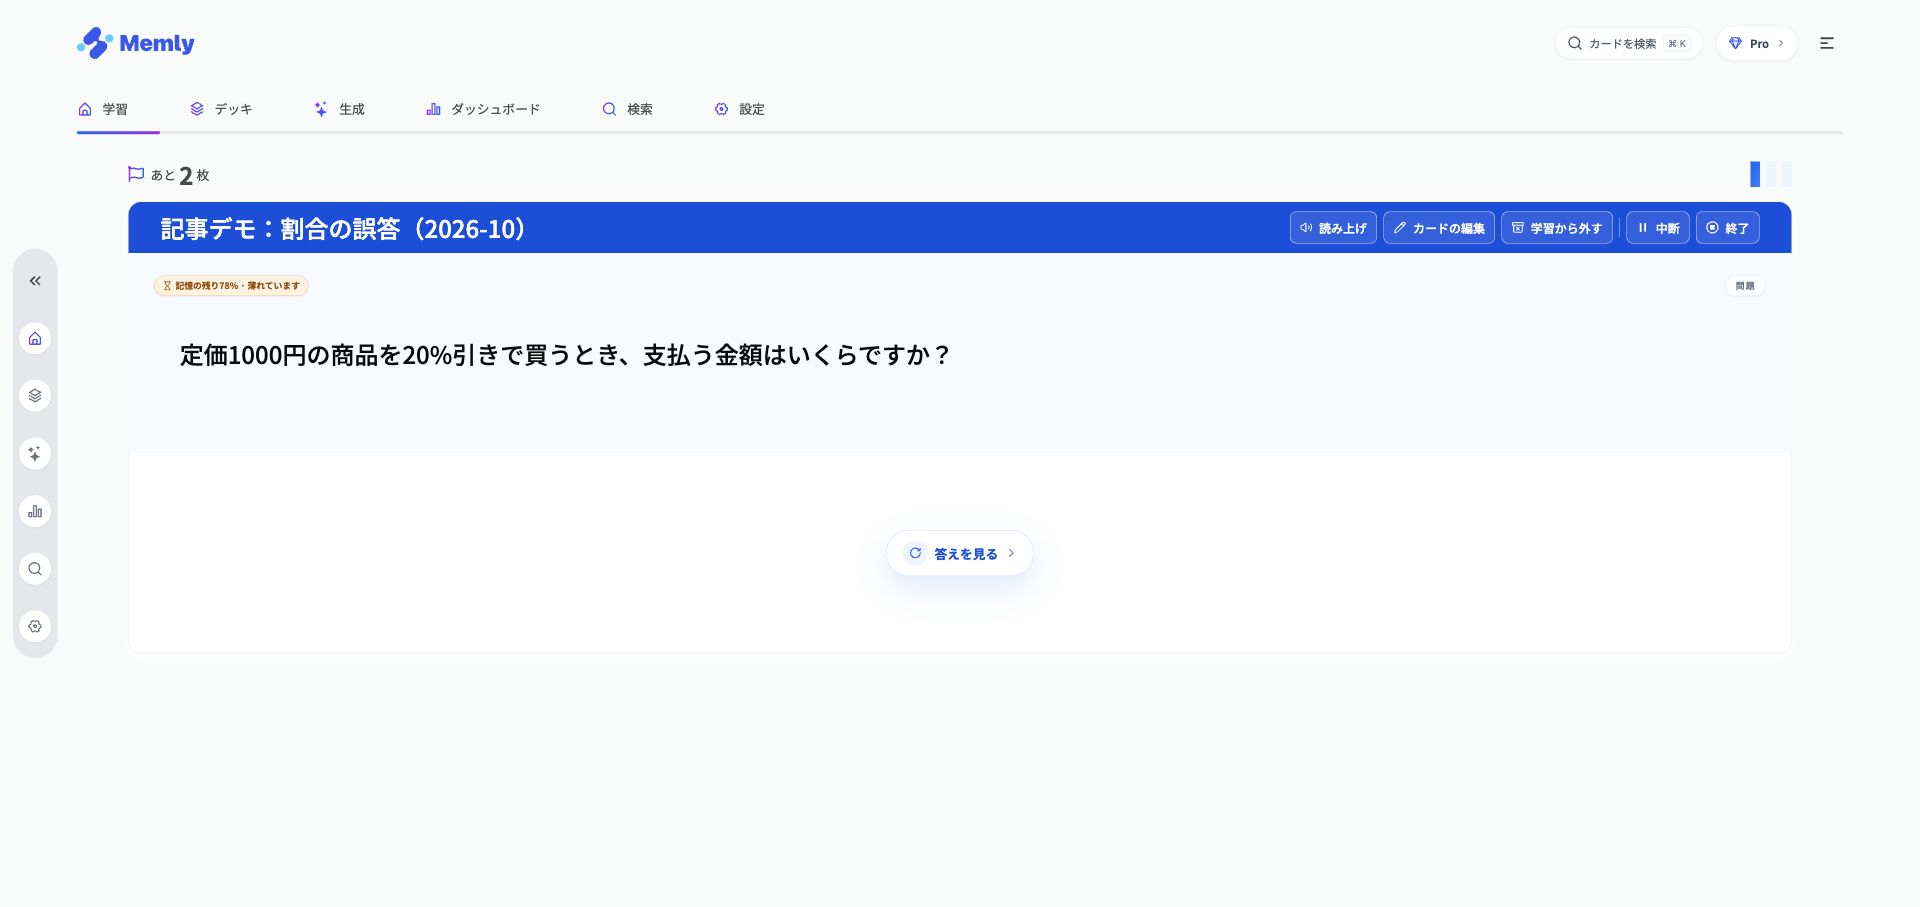Click the session progress bar indicator
1920x907 pixels.
pos(1770,174)
